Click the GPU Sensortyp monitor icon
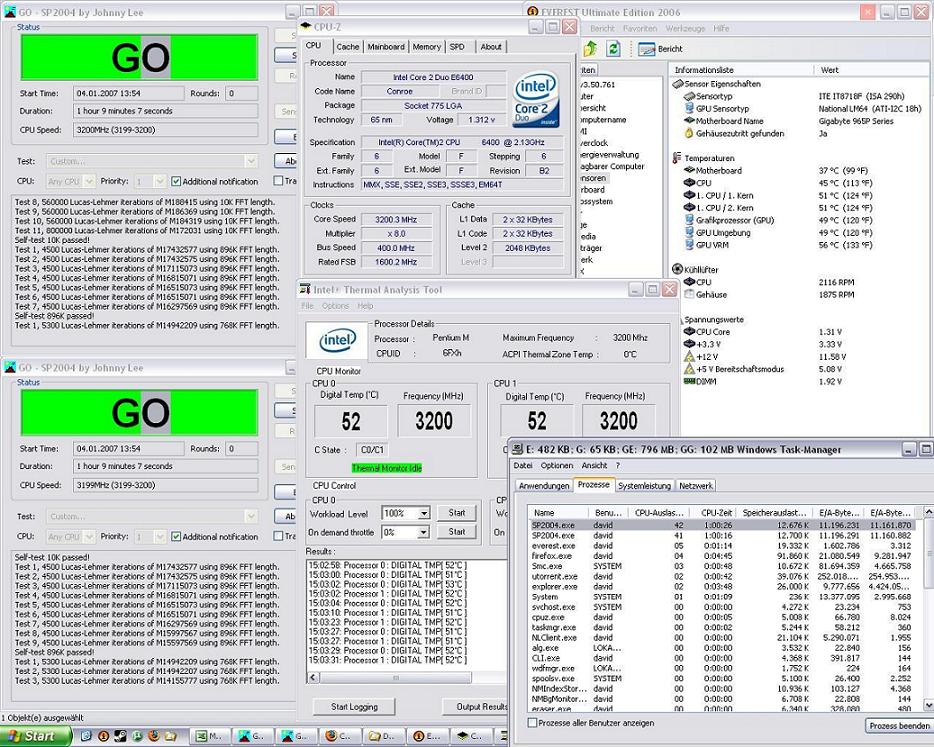Image resolution: width=934 pixels, height=747 pixels. [x=689, y=108]
